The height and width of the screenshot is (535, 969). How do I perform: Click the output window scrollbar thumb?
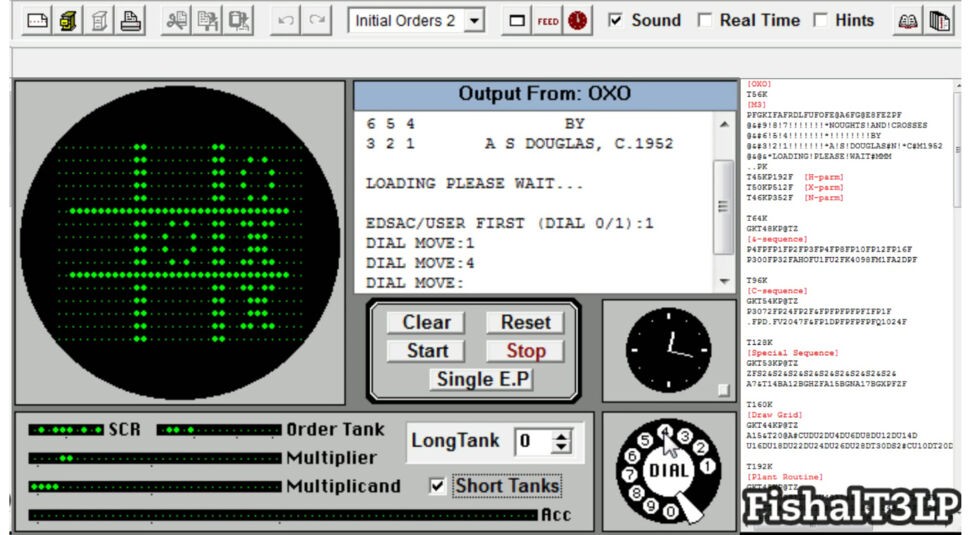[724, 207]
